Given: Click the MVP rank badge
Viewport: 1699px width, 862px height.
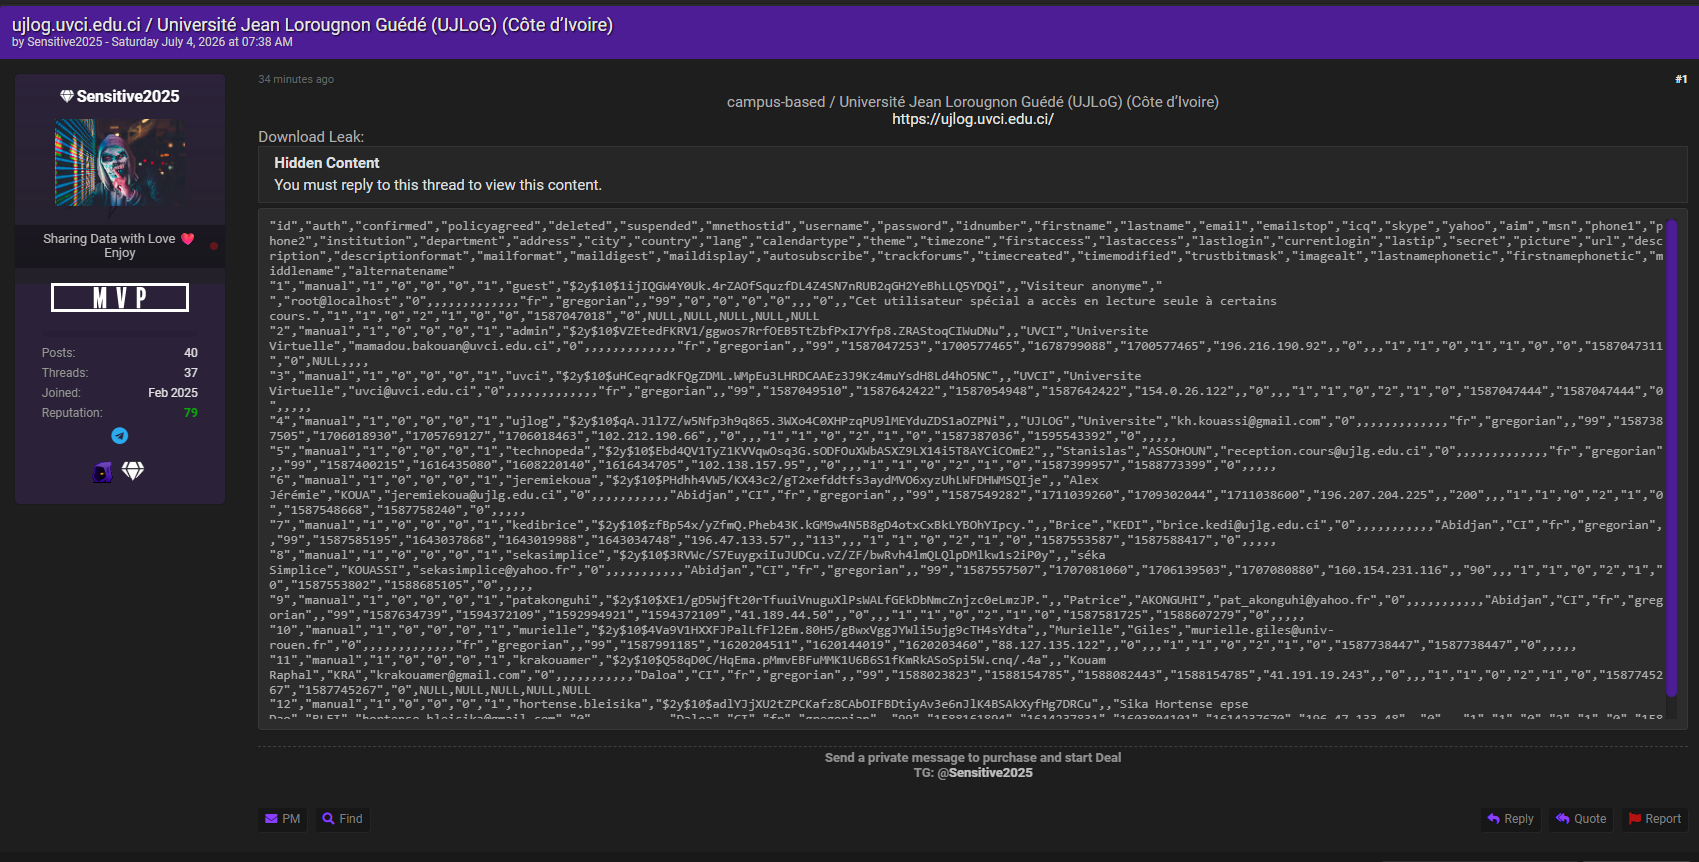Looking at the screenshot, I should (120, 297).
